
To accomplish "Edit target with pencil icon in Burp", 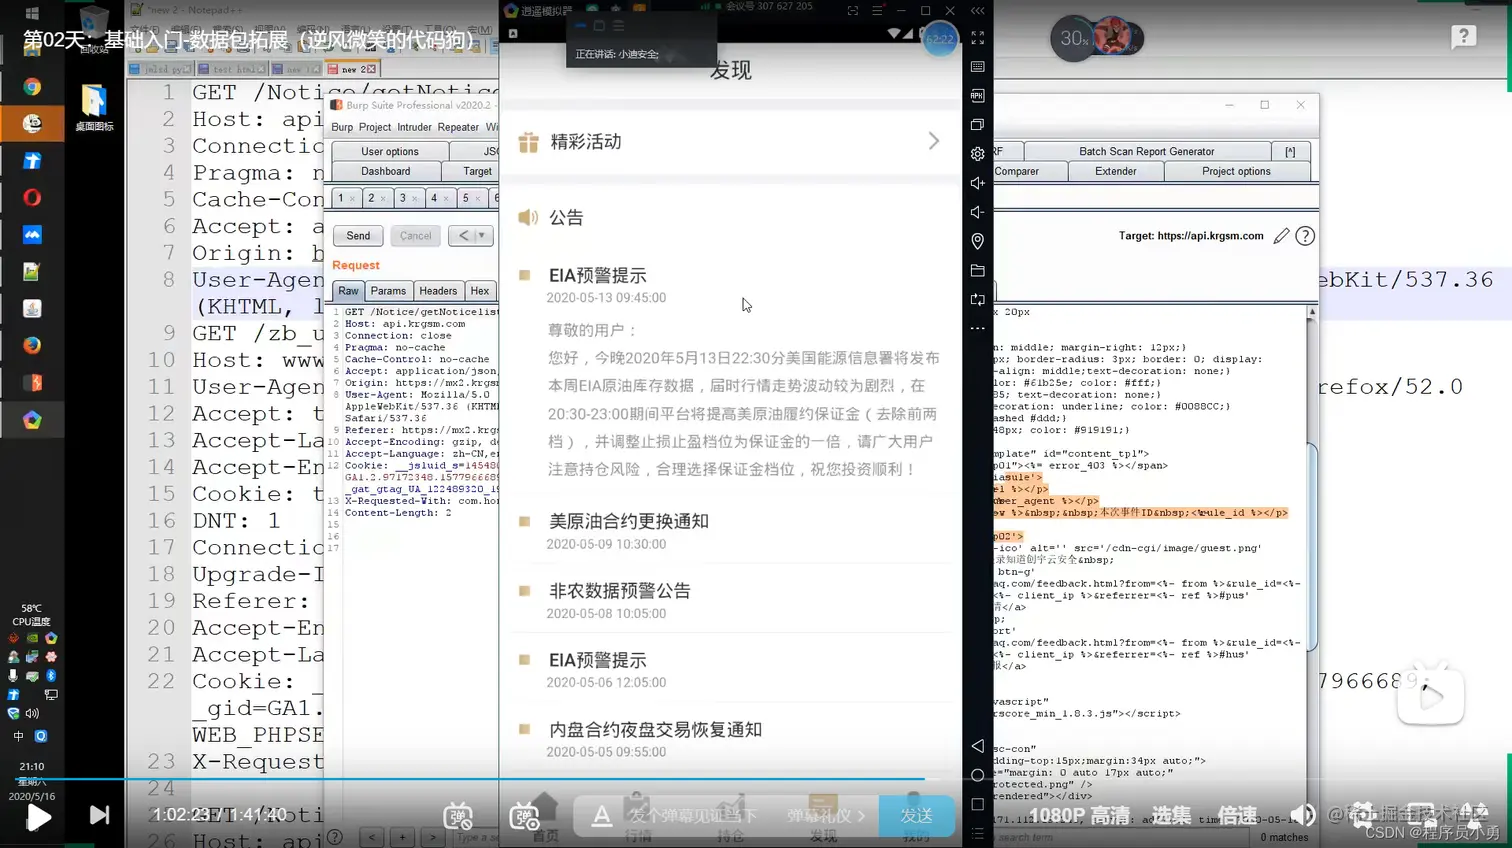I will 1281,236.
